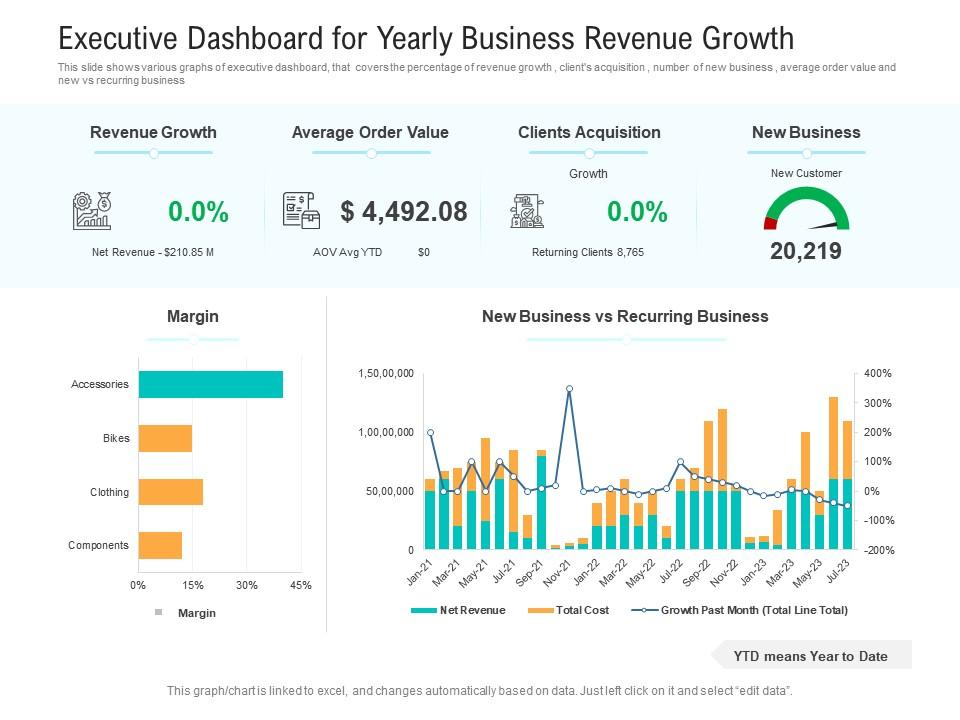Click the 20,219 new customer count
960x720 pixels.
[806, 251]
